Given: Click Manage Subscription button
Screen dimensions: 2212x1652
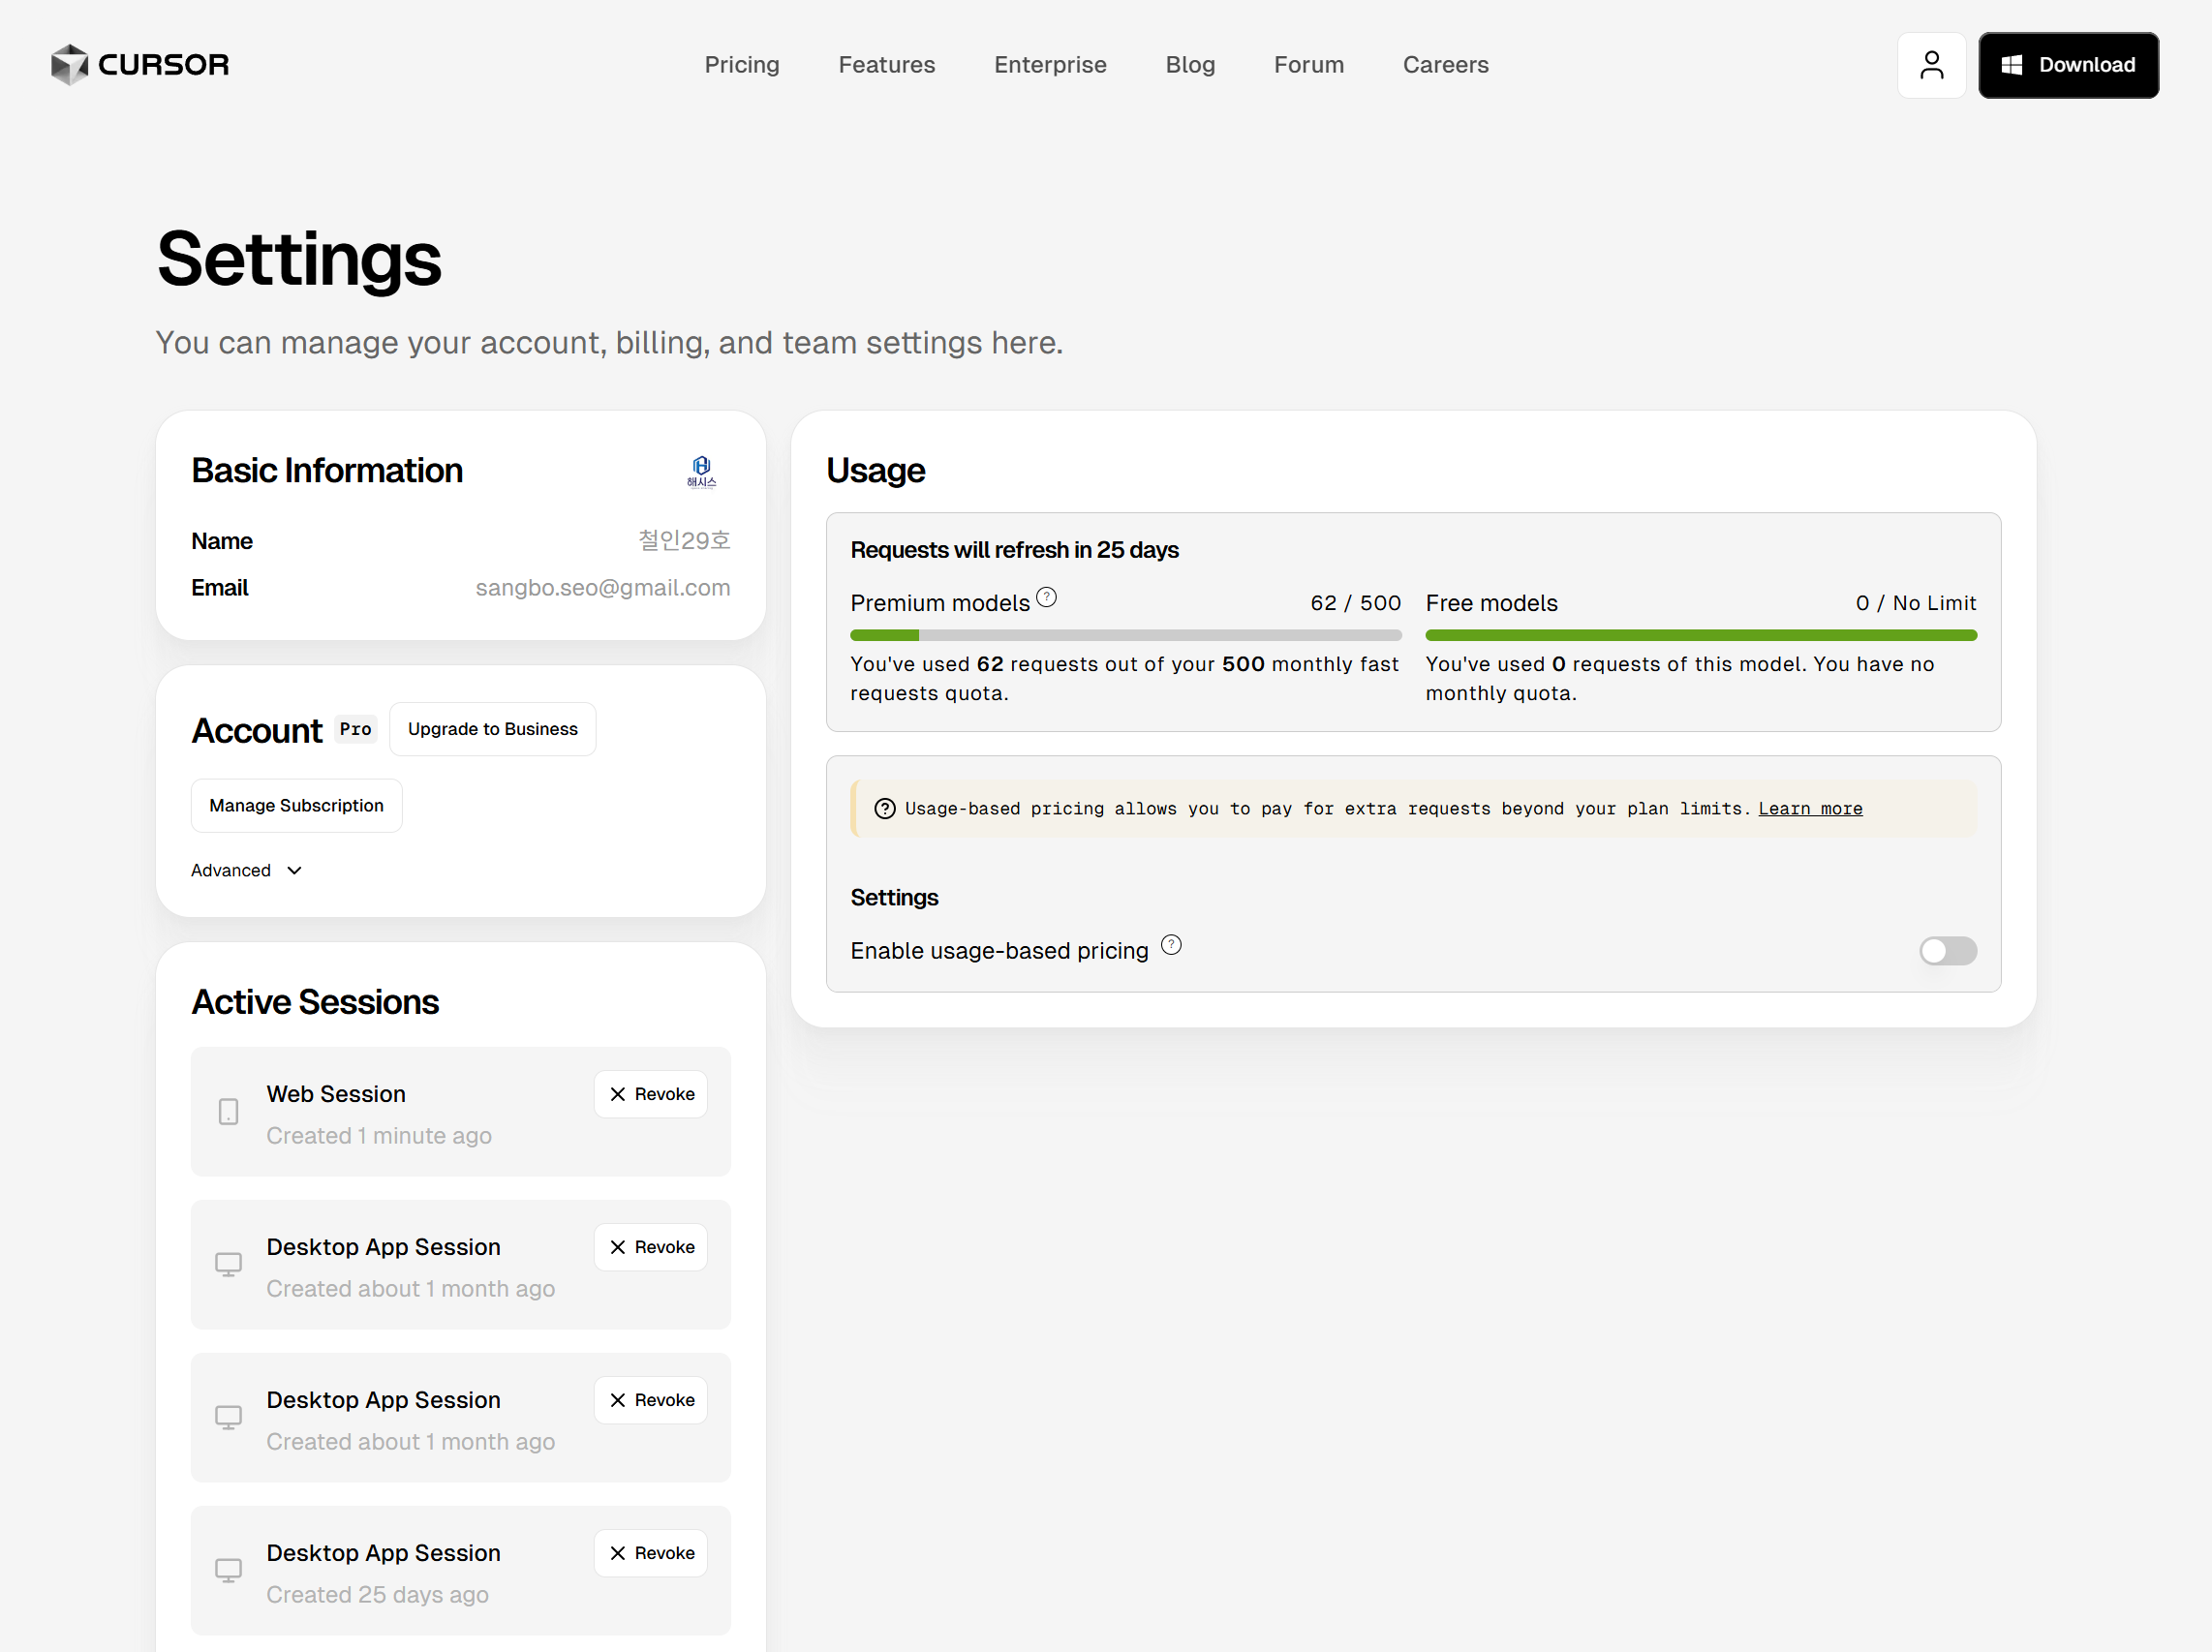Looking at the screenshot, I should [x=296, y=805].
